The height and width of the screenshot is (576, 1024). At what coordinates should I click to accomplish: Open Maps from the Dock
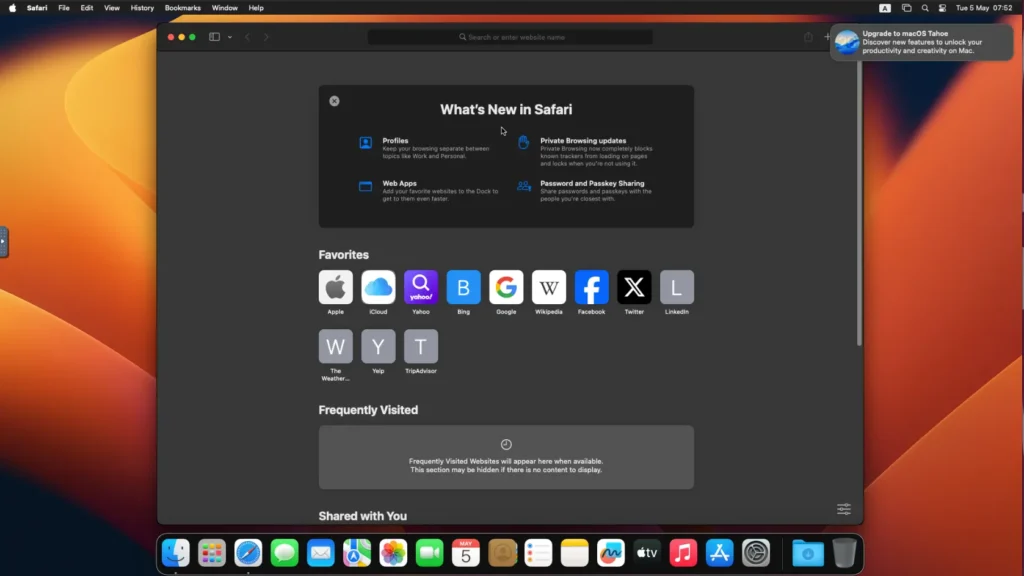tap(357, 553)
